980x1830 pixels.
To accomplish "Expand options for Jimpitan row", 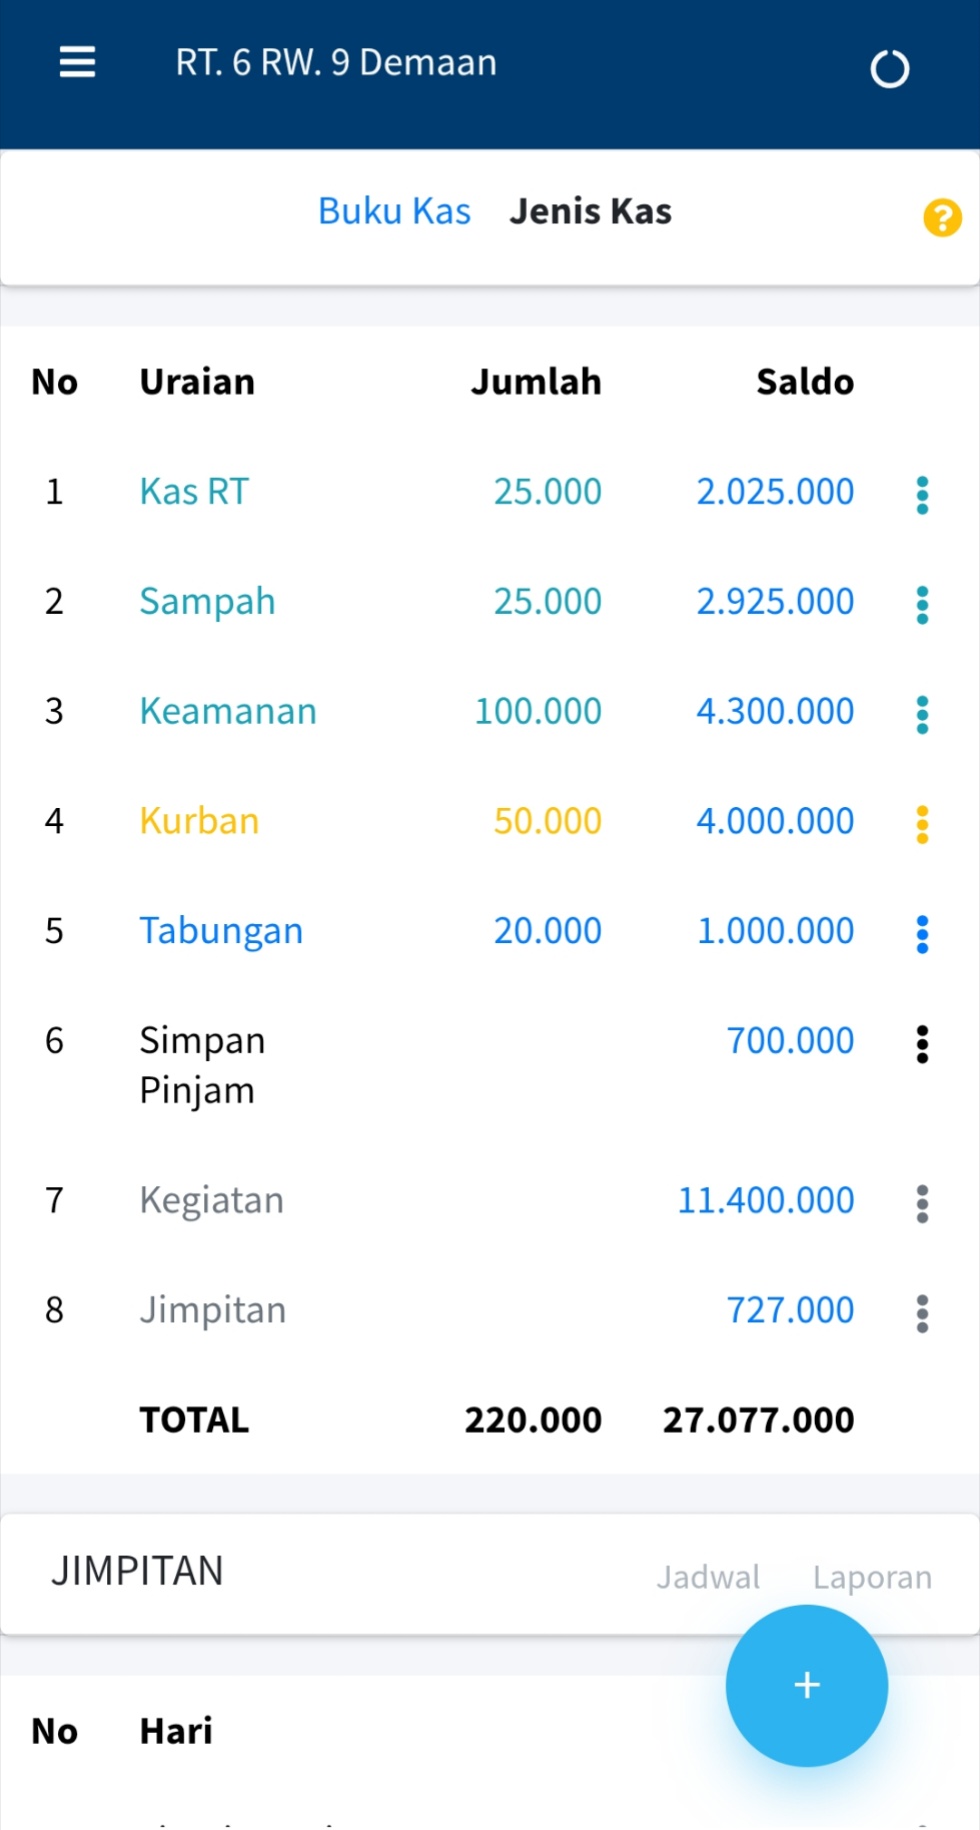I will click(922, 1314).
